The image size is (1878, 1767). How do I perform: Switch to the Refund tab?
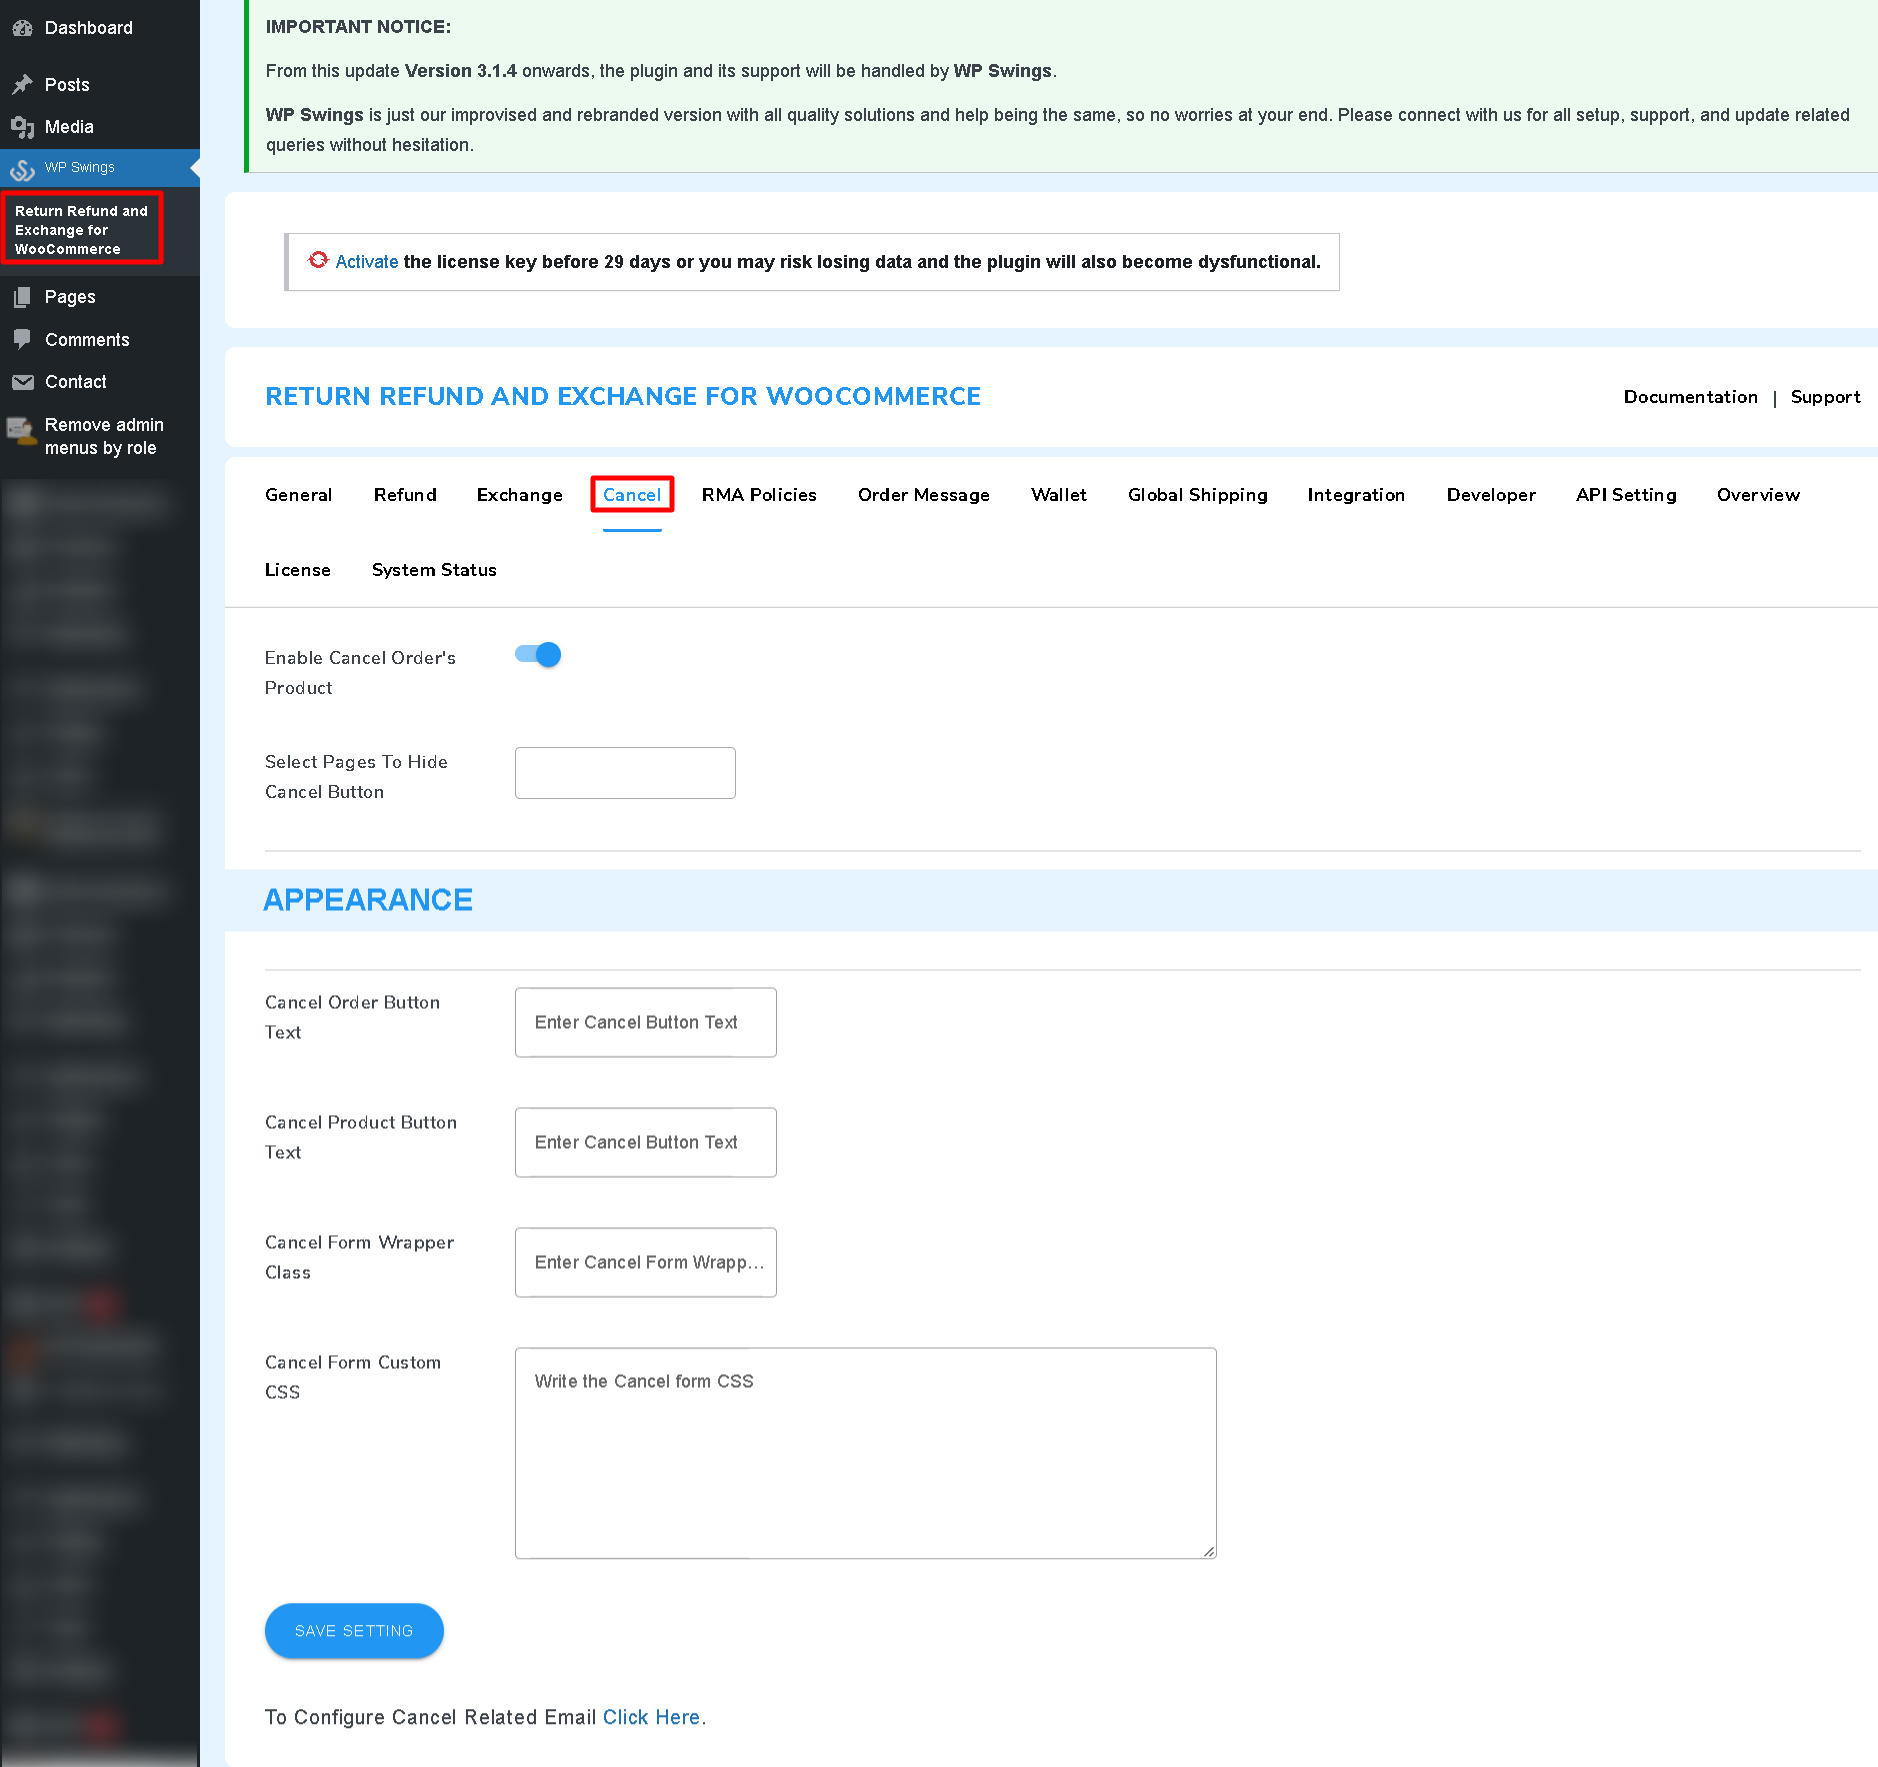(x=405, y=495)
